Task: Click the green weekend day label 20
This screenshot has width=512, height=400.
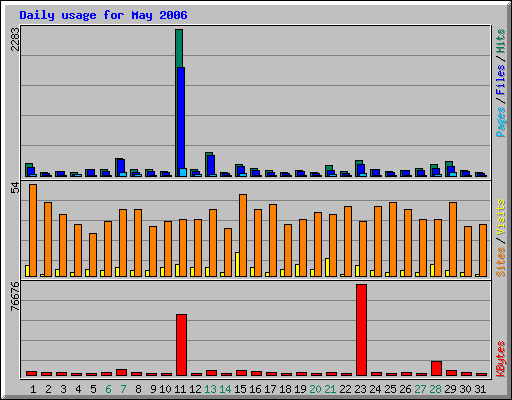Action: [x=315, y=389]
